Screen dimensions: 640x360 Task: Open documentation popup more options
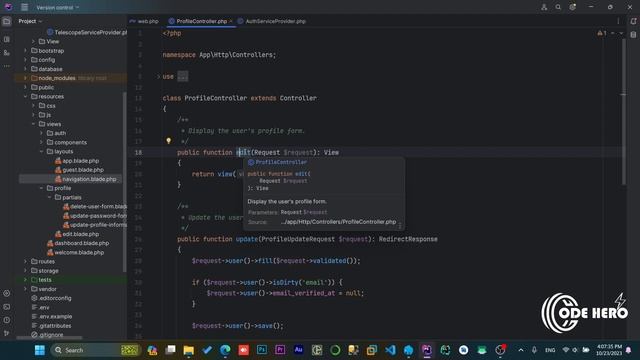(400, 225)
